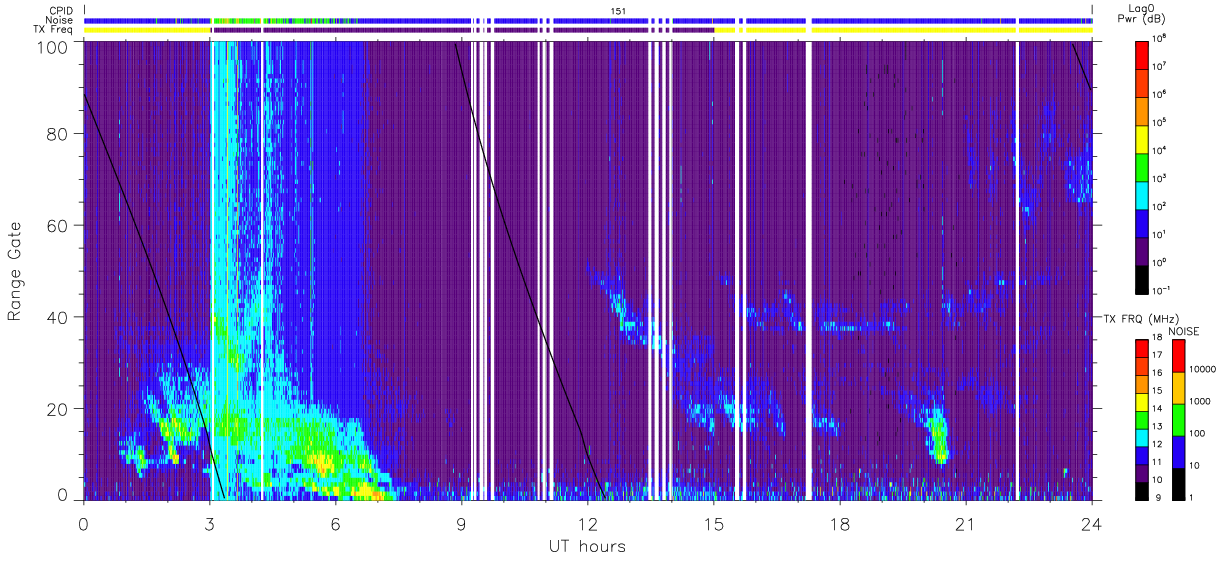
Task: Select the 'TX Freq' strip label at top left
Action: [54, 29]
